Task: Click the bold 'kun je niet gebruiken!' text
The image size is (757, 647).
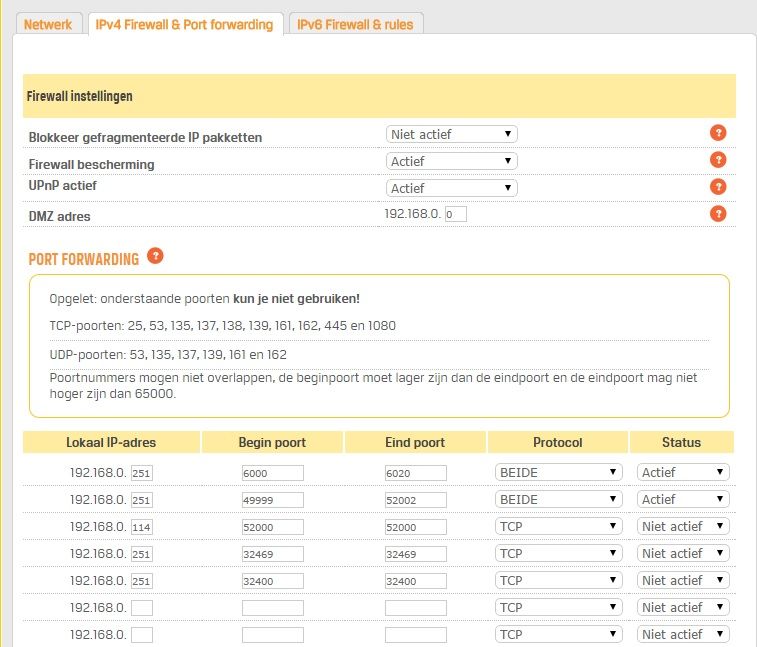Action: [x=296, y=299]
